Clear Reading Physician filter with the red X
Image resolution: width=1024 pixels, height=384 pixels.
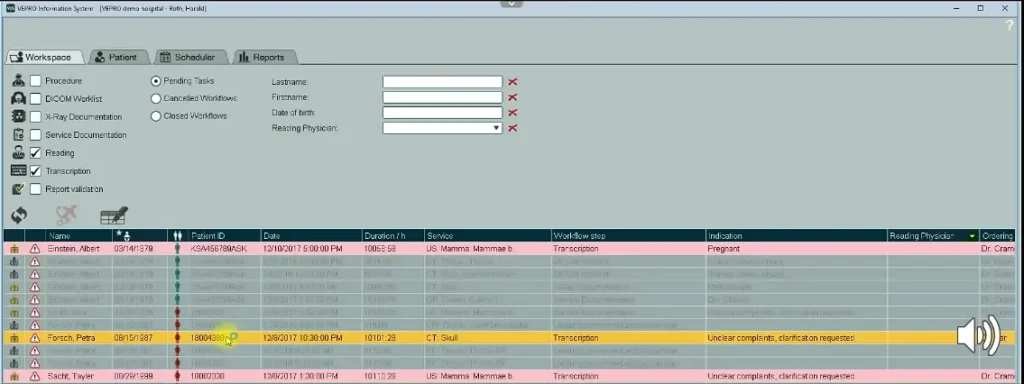click(x=513, y=129)
